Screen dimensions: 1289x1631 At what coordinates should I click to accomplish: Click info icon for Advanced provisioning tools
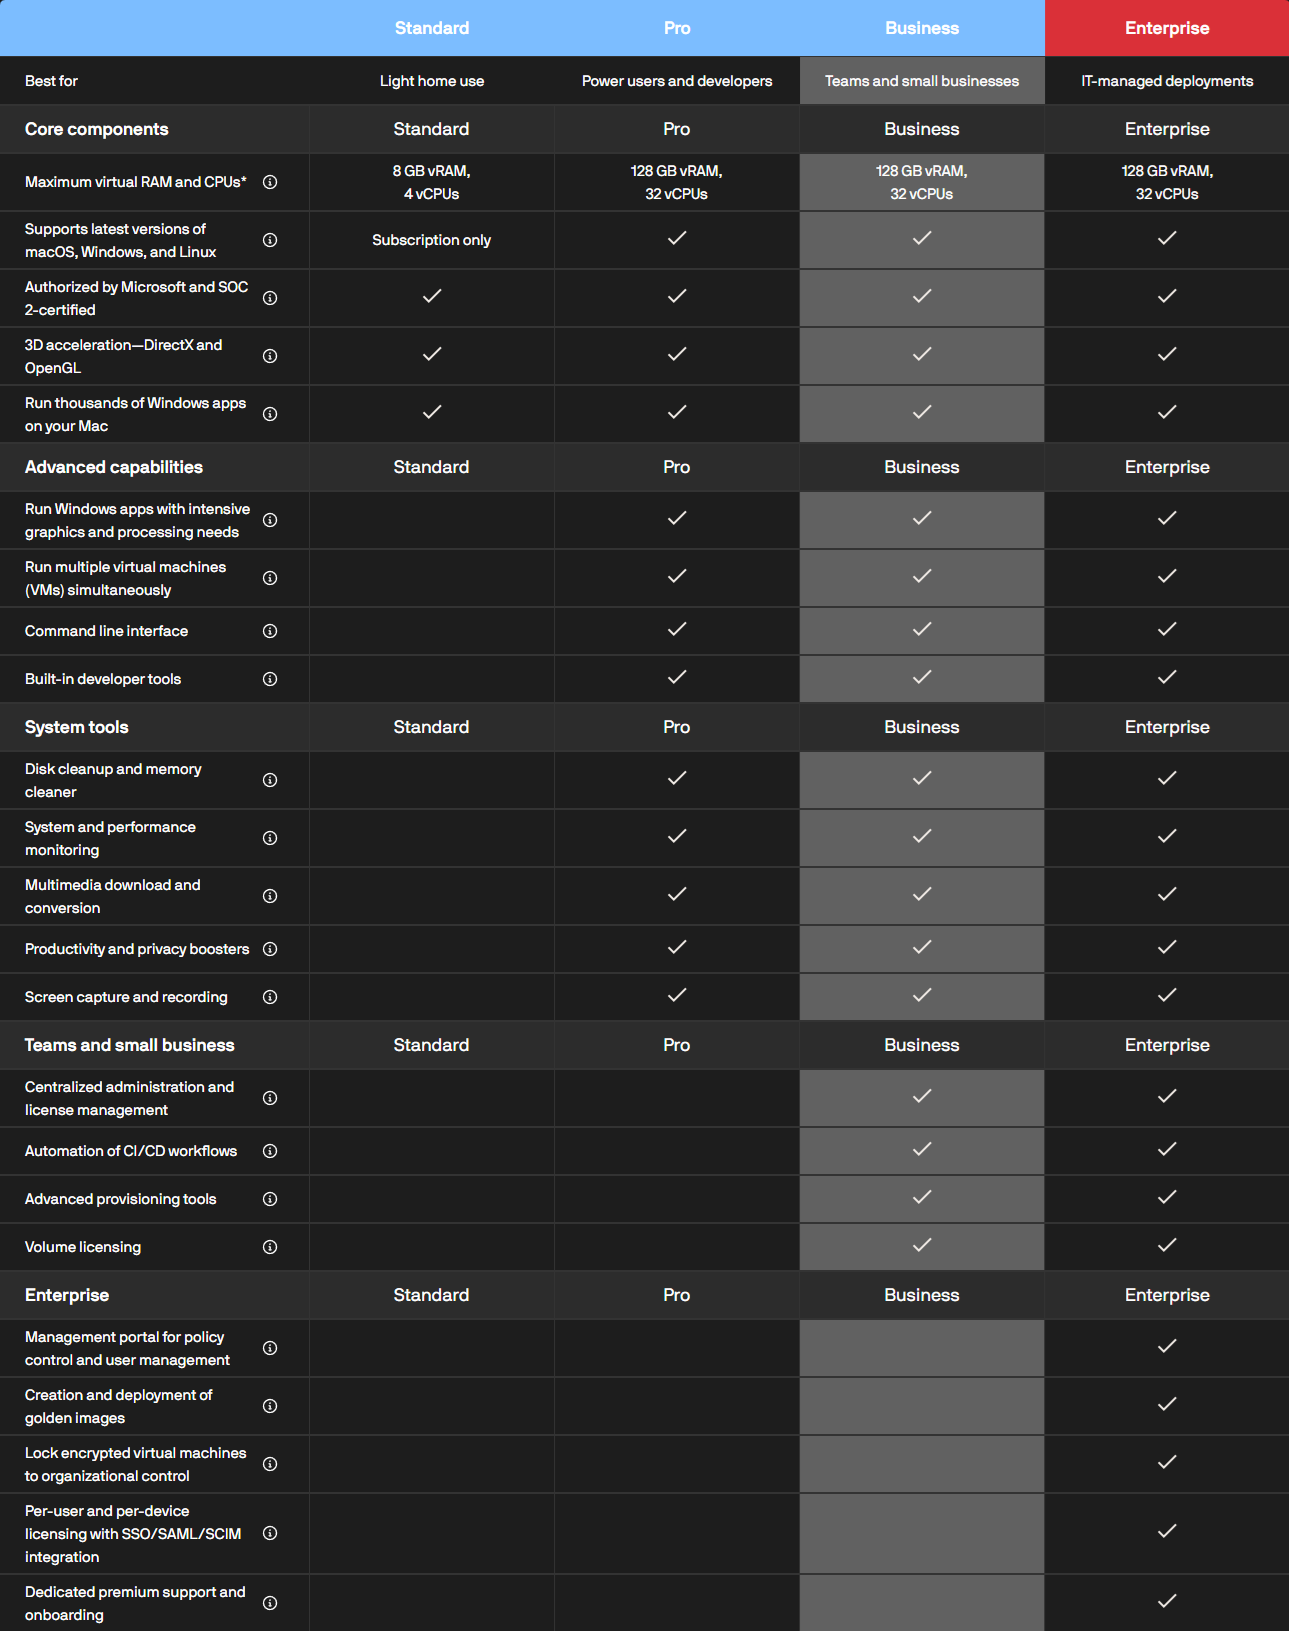click(x=270, y=1199)
